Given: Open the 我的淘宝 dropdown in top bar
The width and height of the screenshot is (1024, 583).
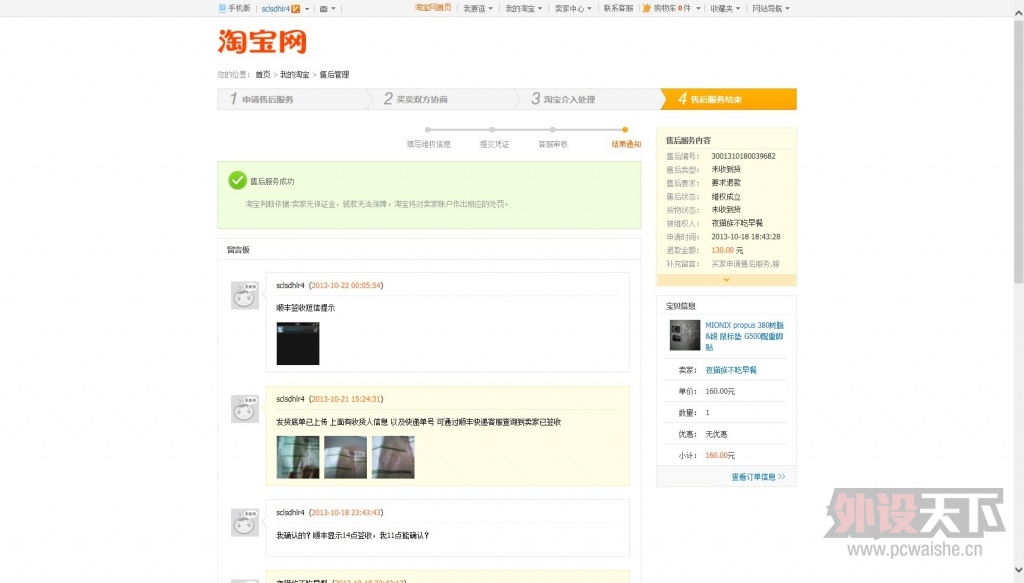Looking at the screenshot, I should pyautogui.click(x=523, y=9).
